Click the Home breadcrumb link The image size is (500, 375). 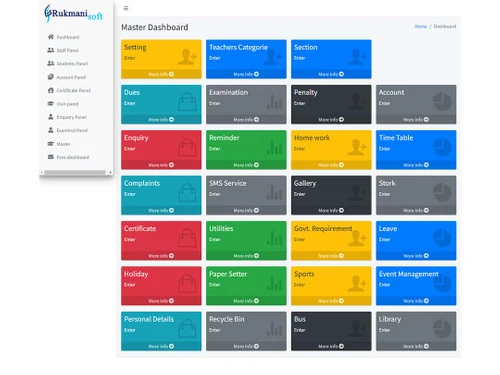point(421,26)
